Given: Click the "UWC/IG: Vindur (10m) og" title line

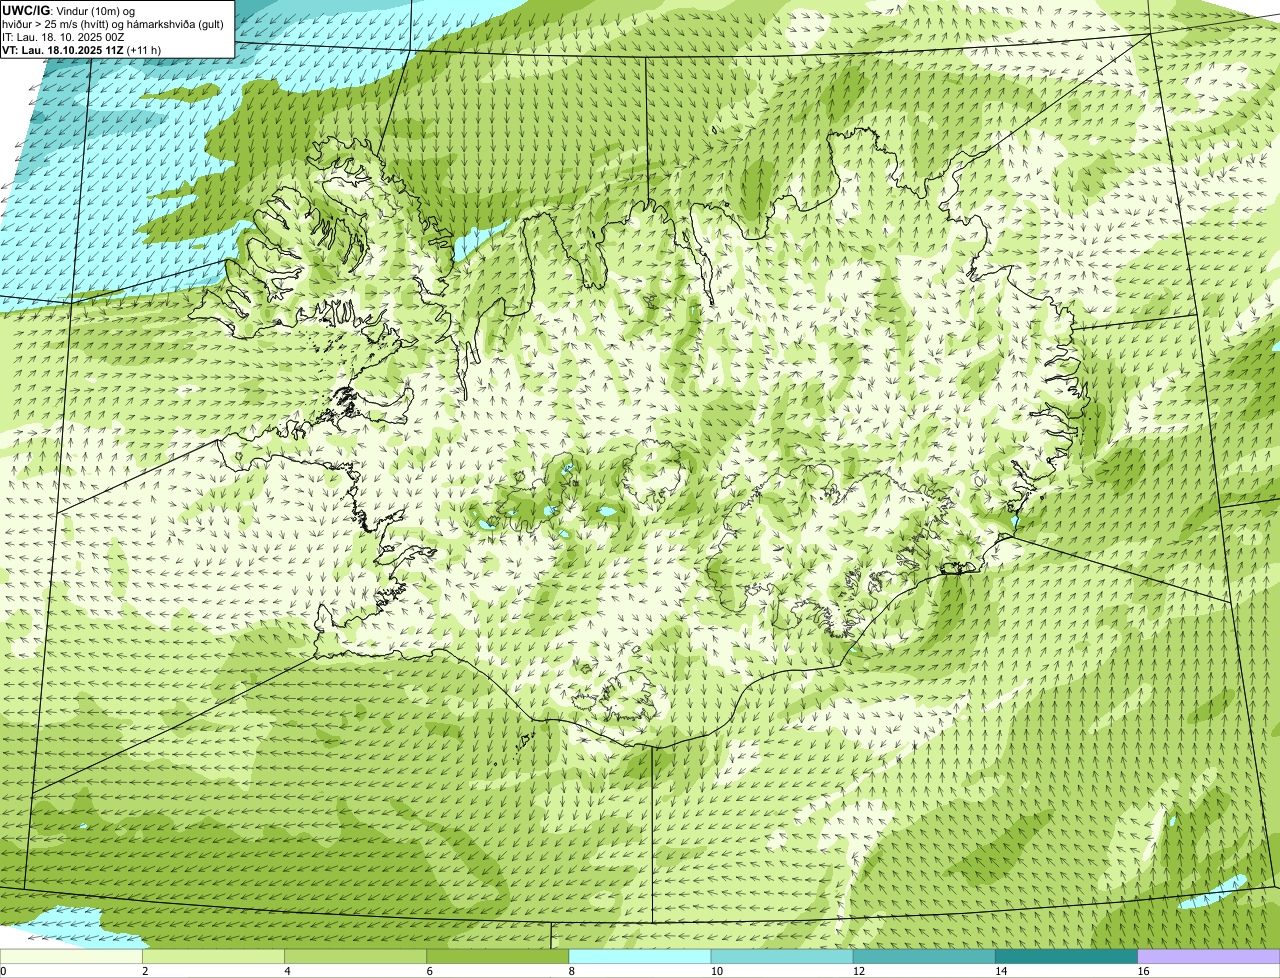Looking at the screenshot, I should coord(68,10).
